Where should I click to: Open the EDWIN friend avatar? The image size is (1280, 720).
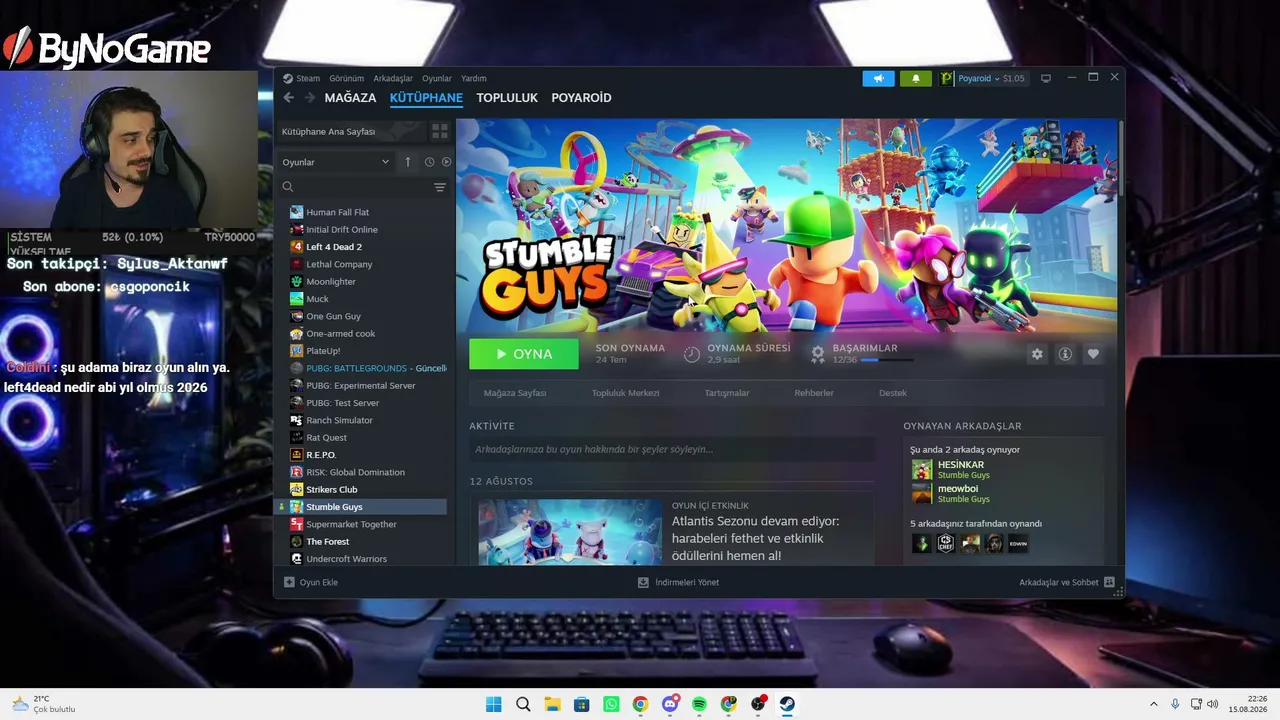point(1018,543)
